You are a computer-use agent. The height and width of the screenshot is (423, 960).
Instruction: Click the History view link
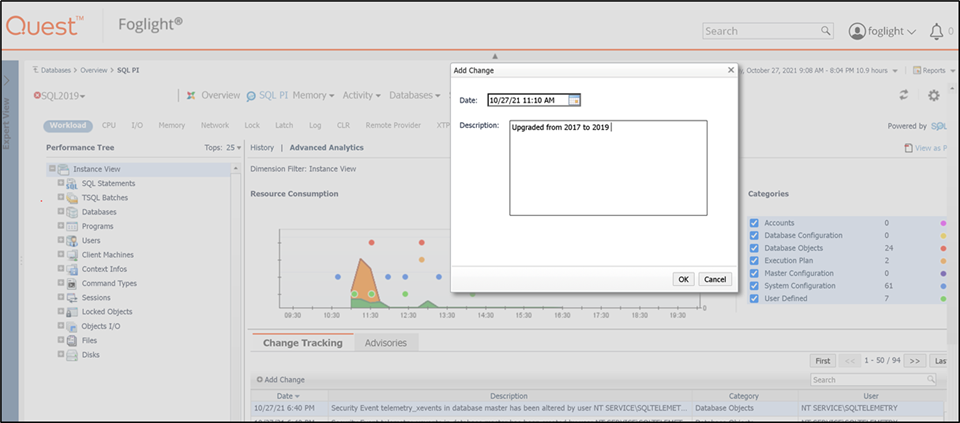tap(262, 148)
